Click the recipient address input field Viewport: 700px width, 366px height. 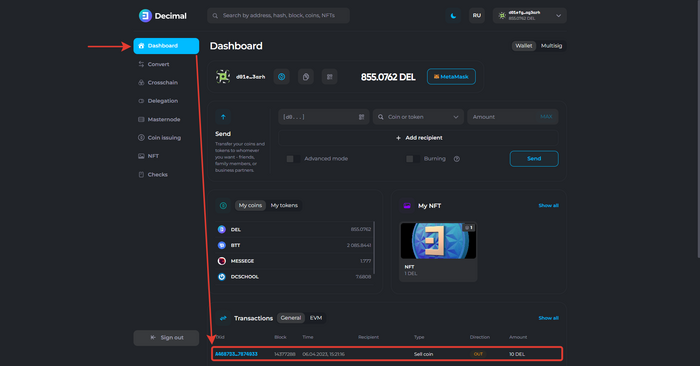pyautogui.click(x=324, y=117)
